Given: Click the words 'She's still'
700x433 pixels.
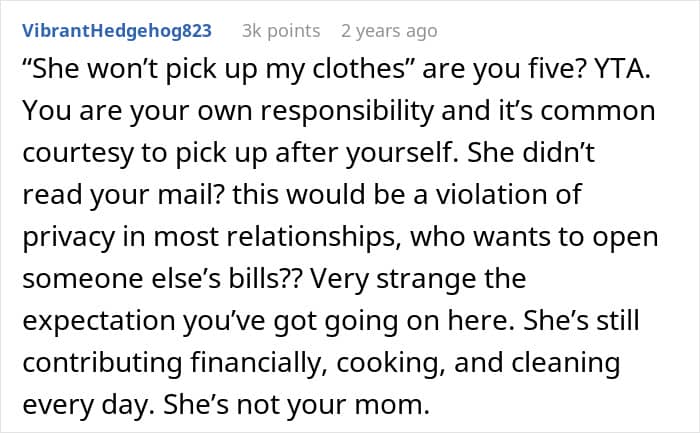Looking at the screenshot, I should click(x=581, y=321).
